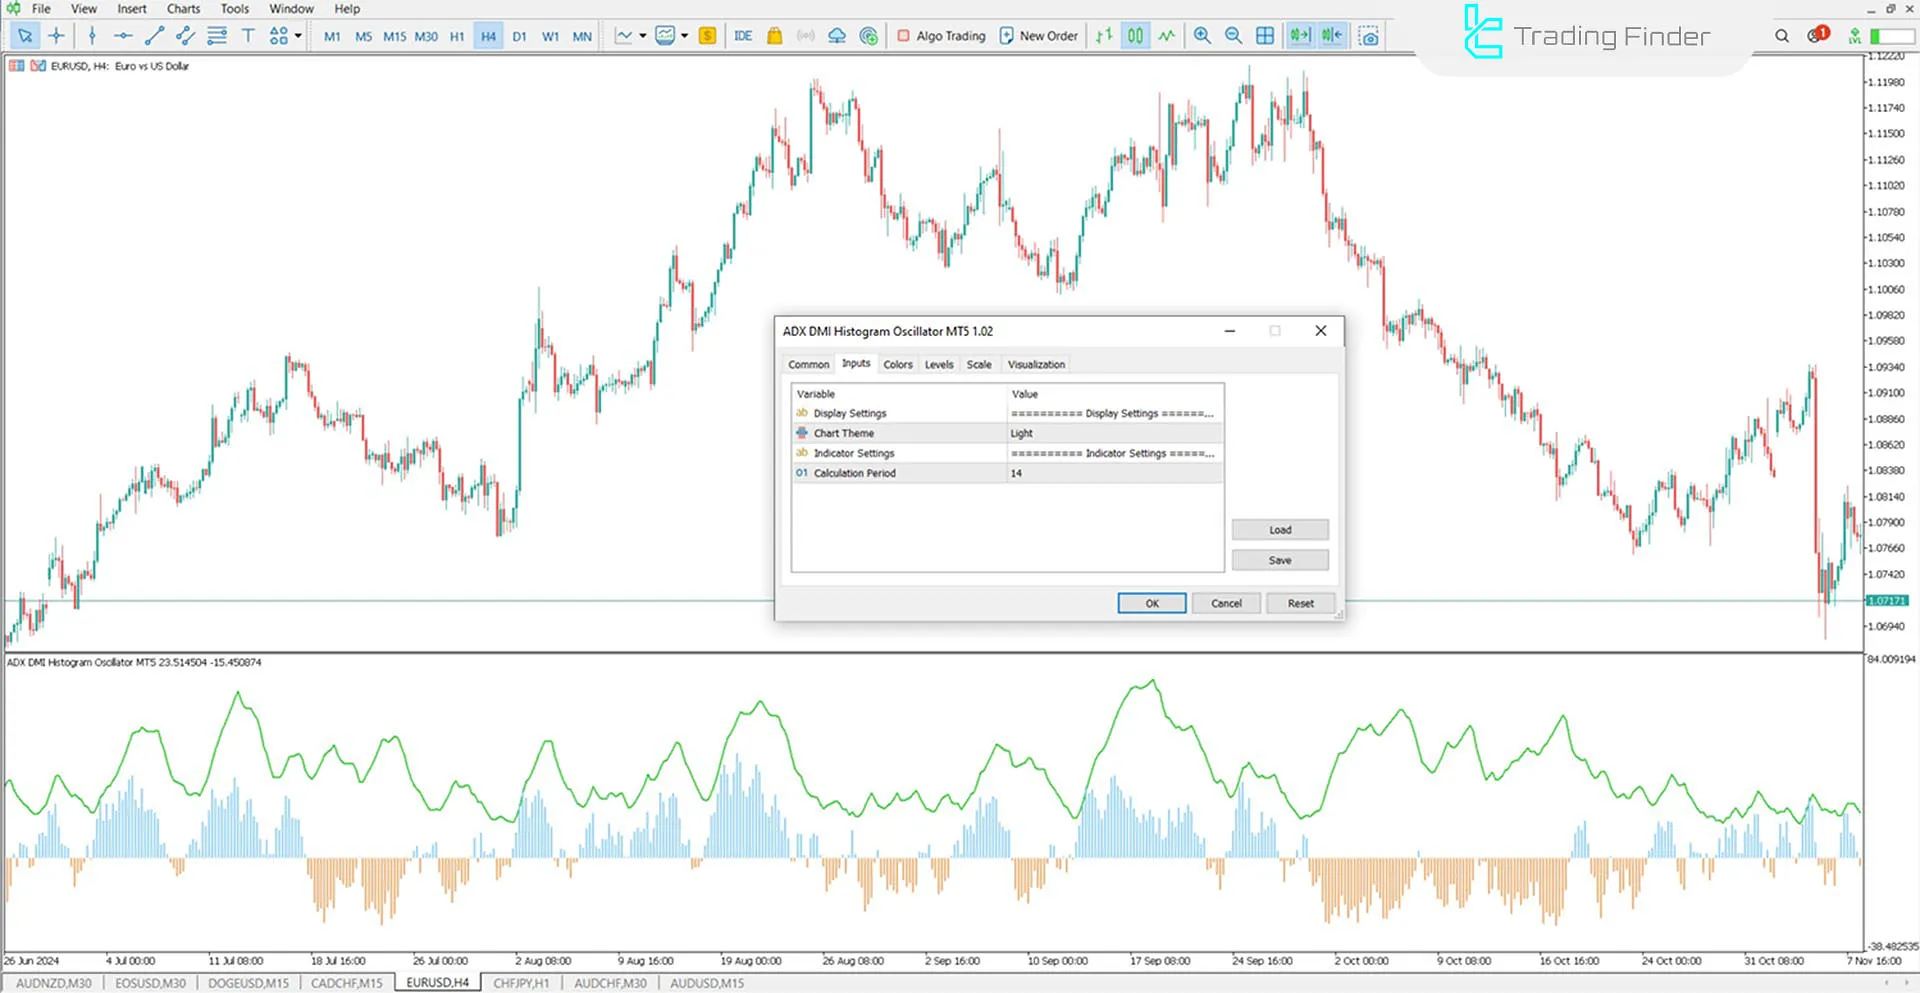This screenshot has height=993, width=1920.
Task: Open the chart type dropdown arrow
Action: pos(644,35)
